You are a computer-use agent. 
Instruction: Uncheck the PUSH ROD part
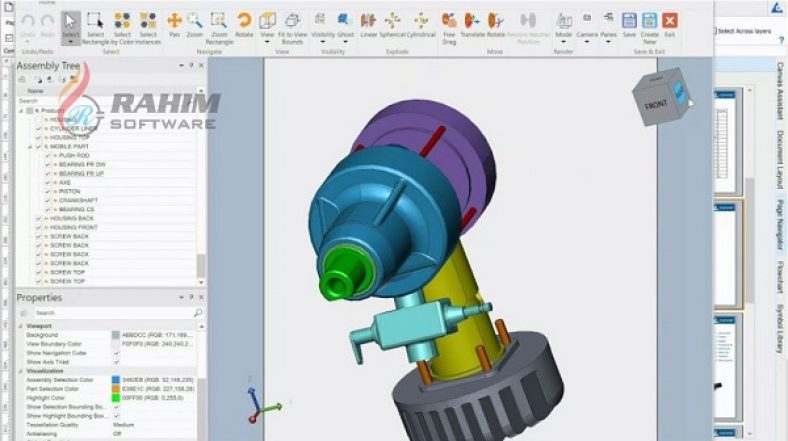click(48, 156)
